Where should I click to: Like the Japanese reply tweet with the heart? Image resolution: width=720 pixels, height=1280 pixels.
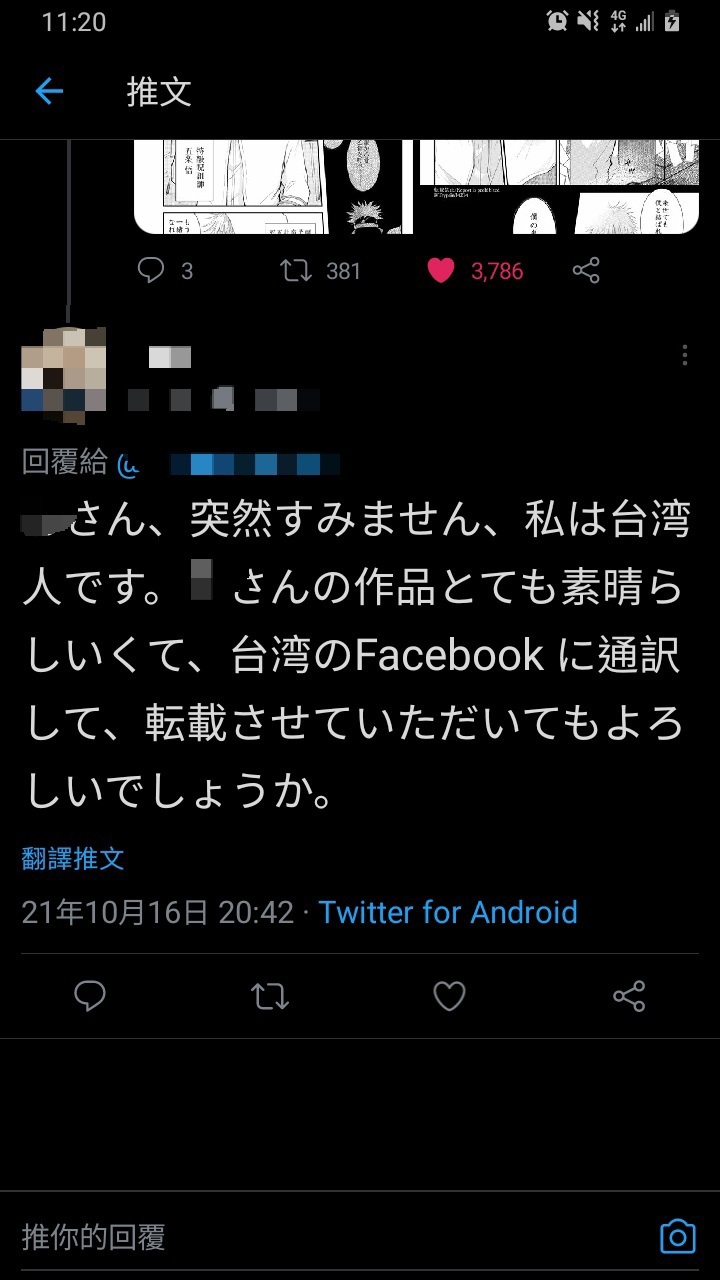pos(449,996)
